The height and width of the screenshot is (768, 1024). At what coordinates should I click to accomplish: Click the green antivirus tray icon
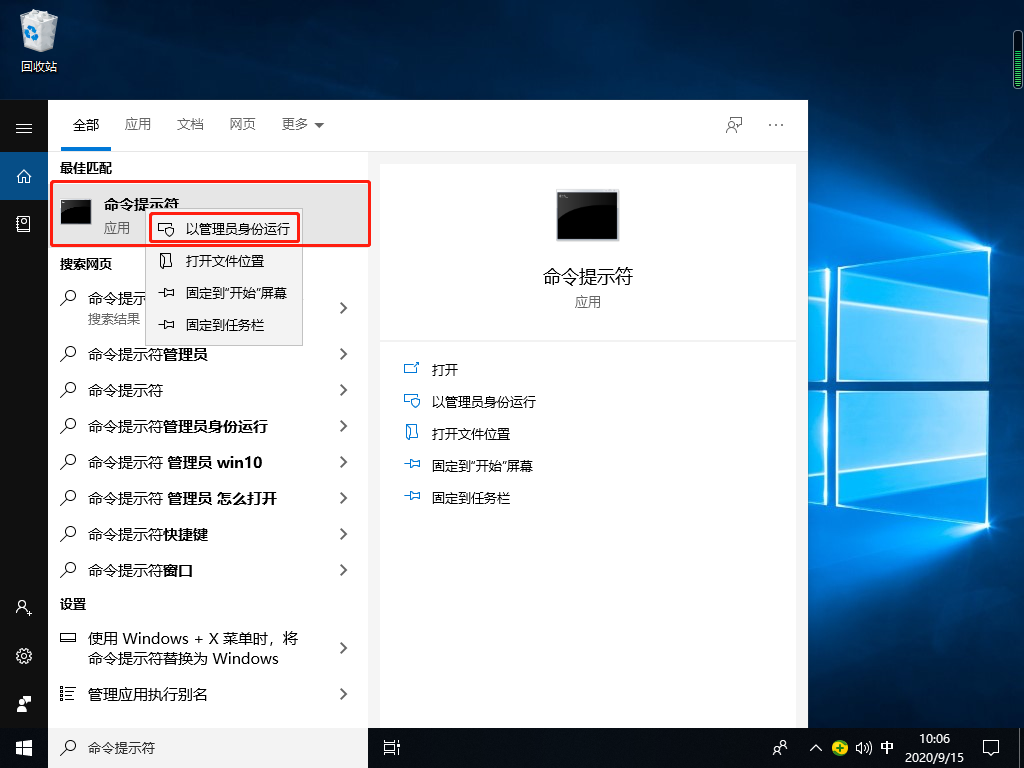pos(841,747)
